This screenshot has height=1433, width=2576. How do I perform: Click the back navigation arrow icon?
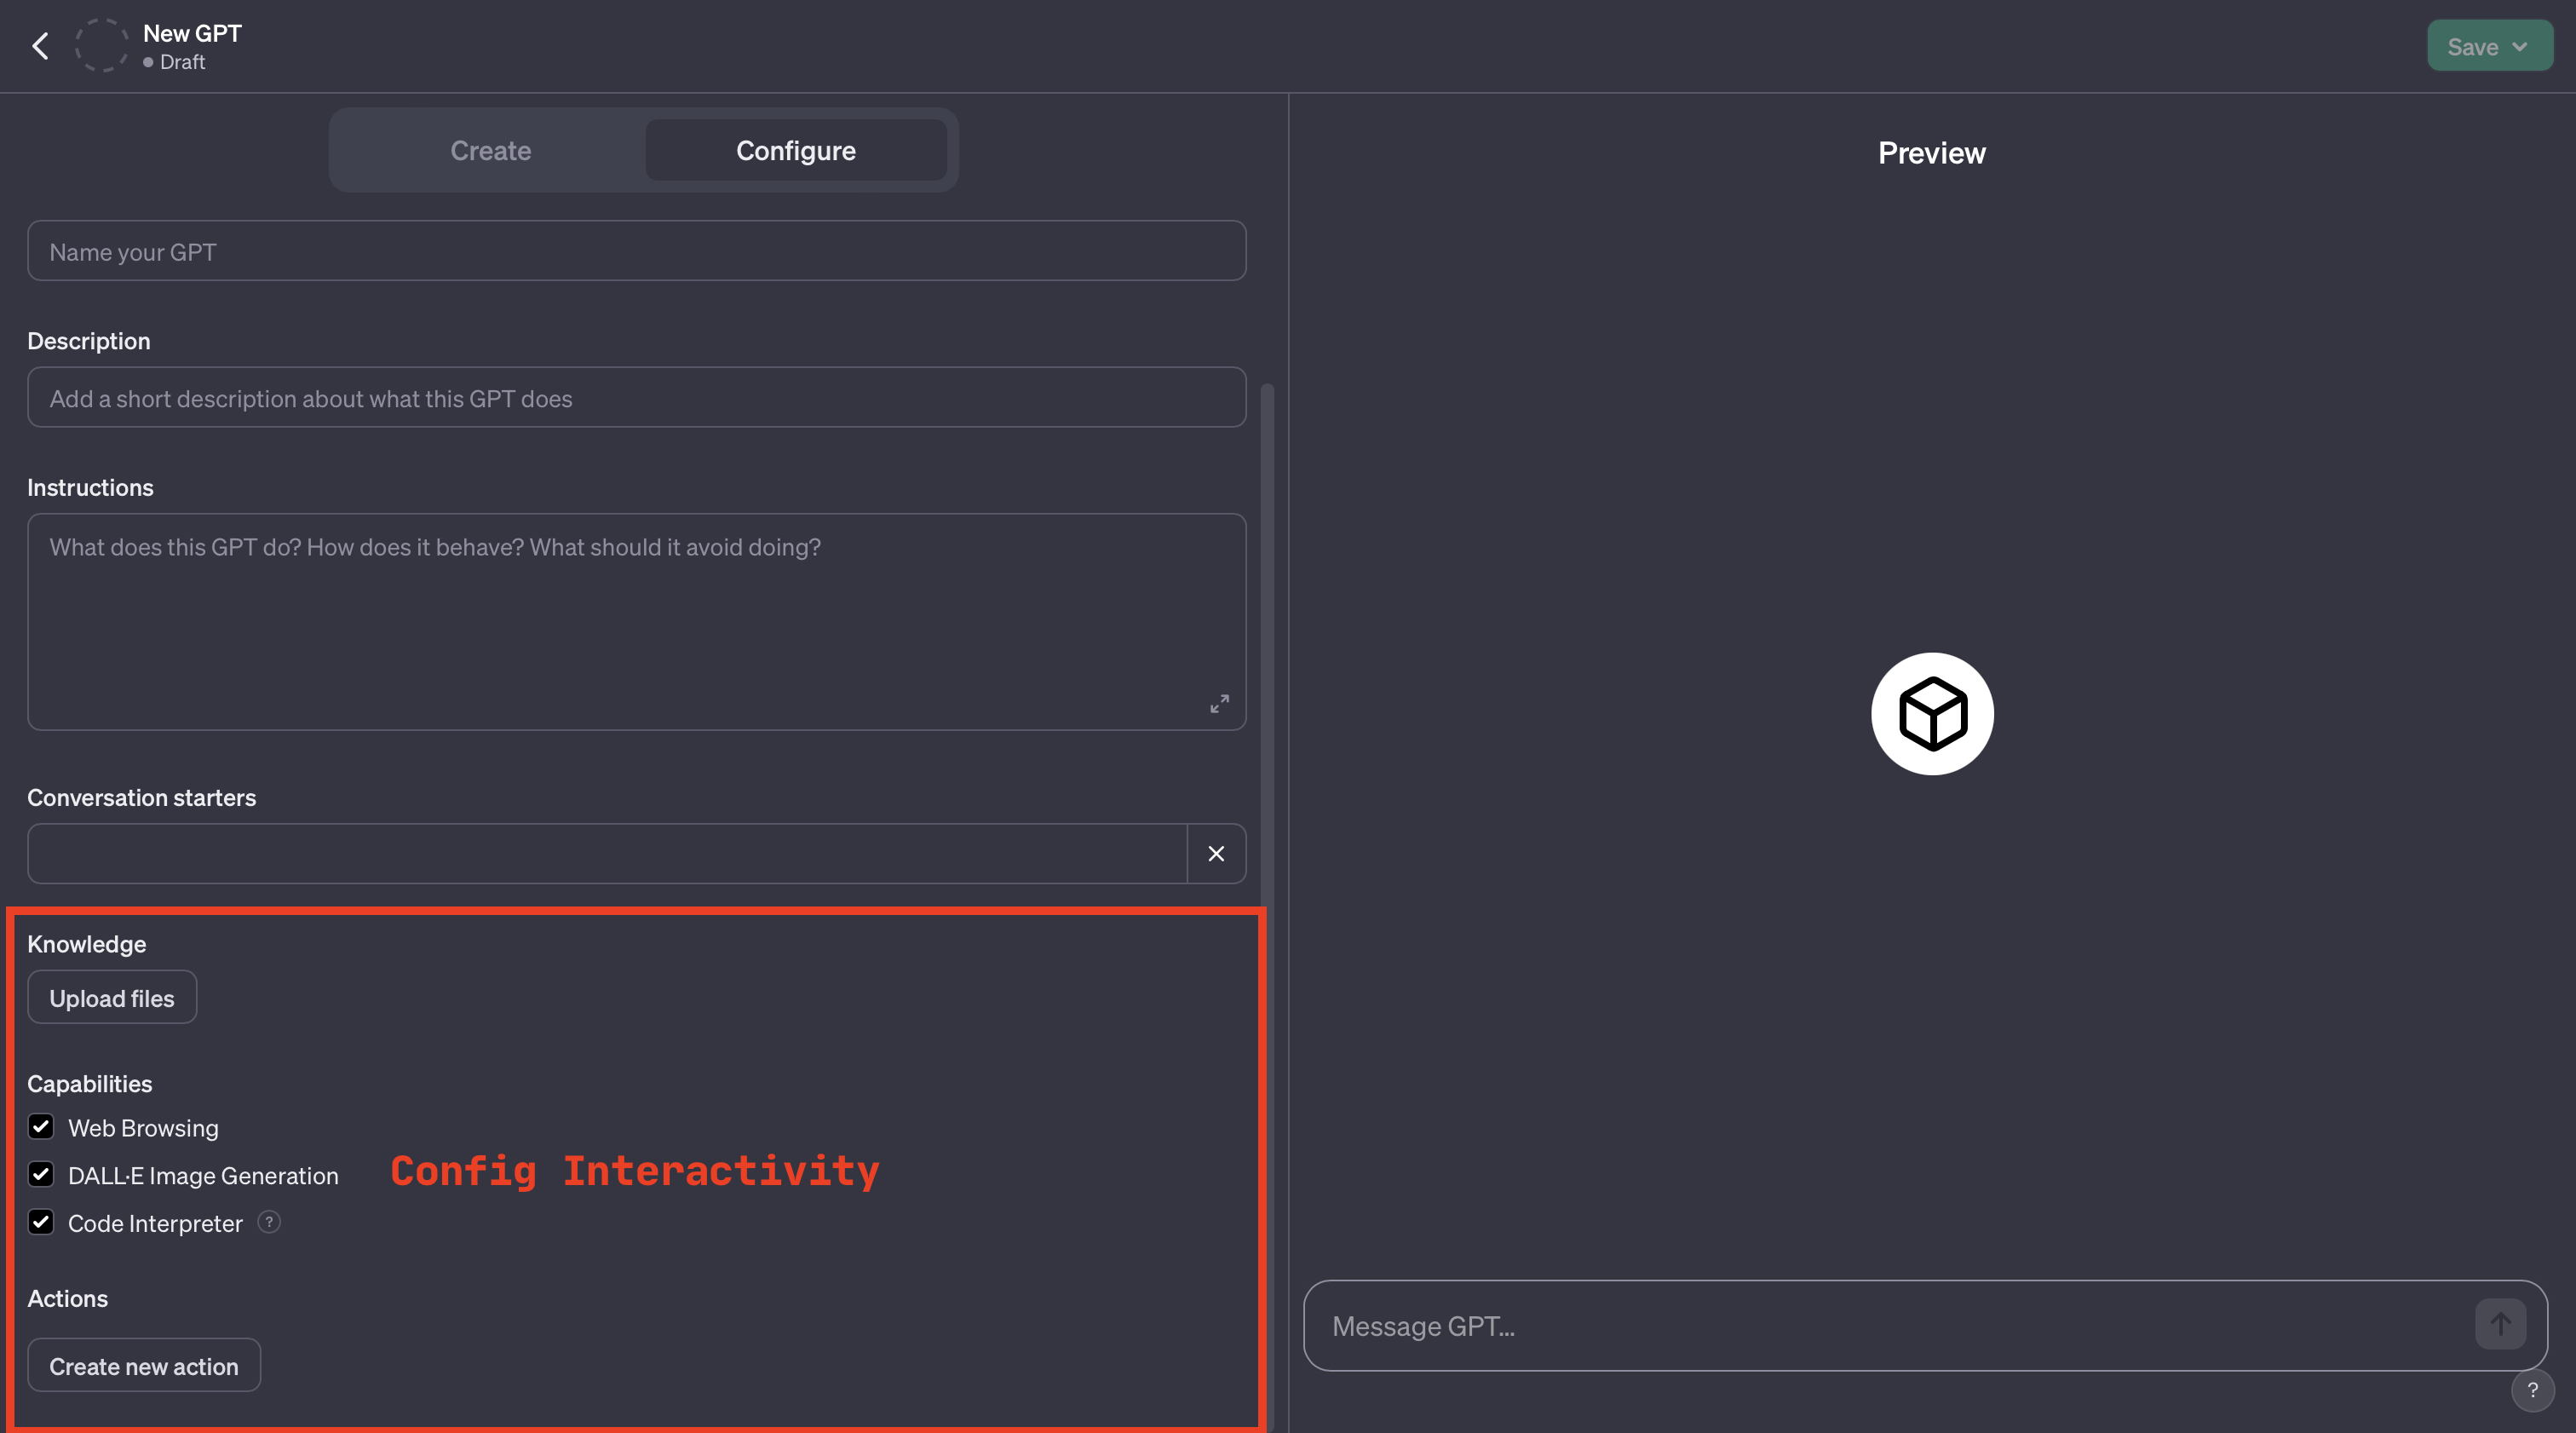point(41,43)
